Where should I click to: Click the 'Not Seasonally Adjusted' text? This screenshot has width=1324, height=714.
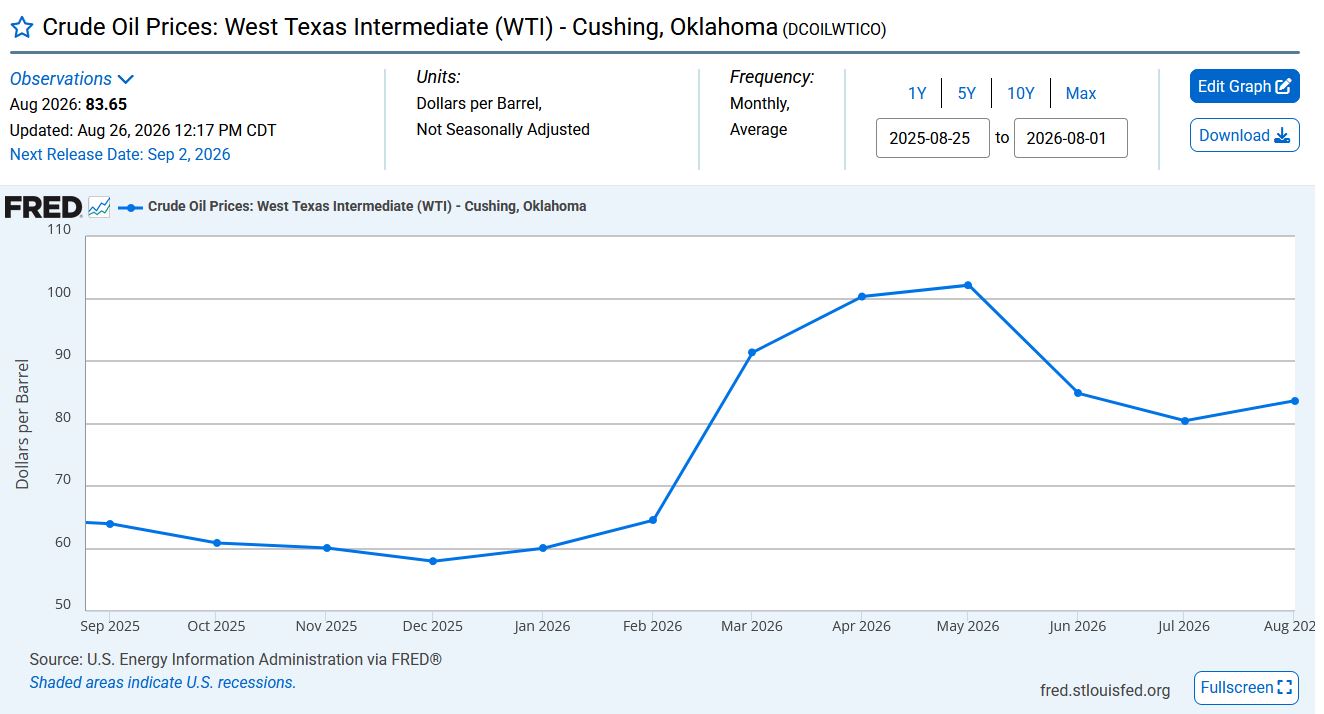[503, 129]
